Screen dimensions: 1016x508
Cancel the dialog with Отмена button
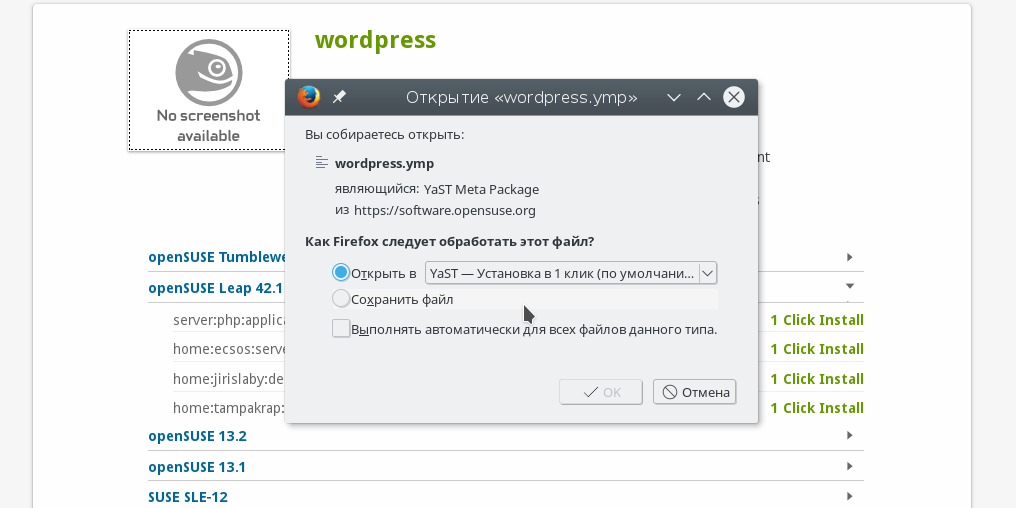pos(695,392)
